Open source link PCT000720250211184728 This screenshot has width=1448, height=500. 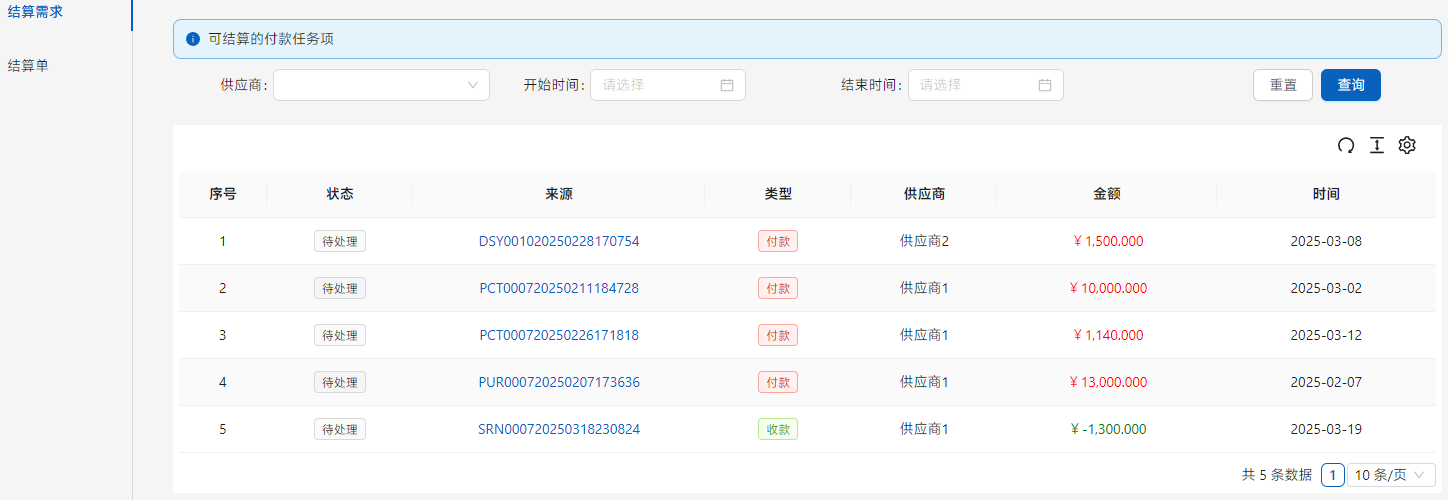[559, 288]
